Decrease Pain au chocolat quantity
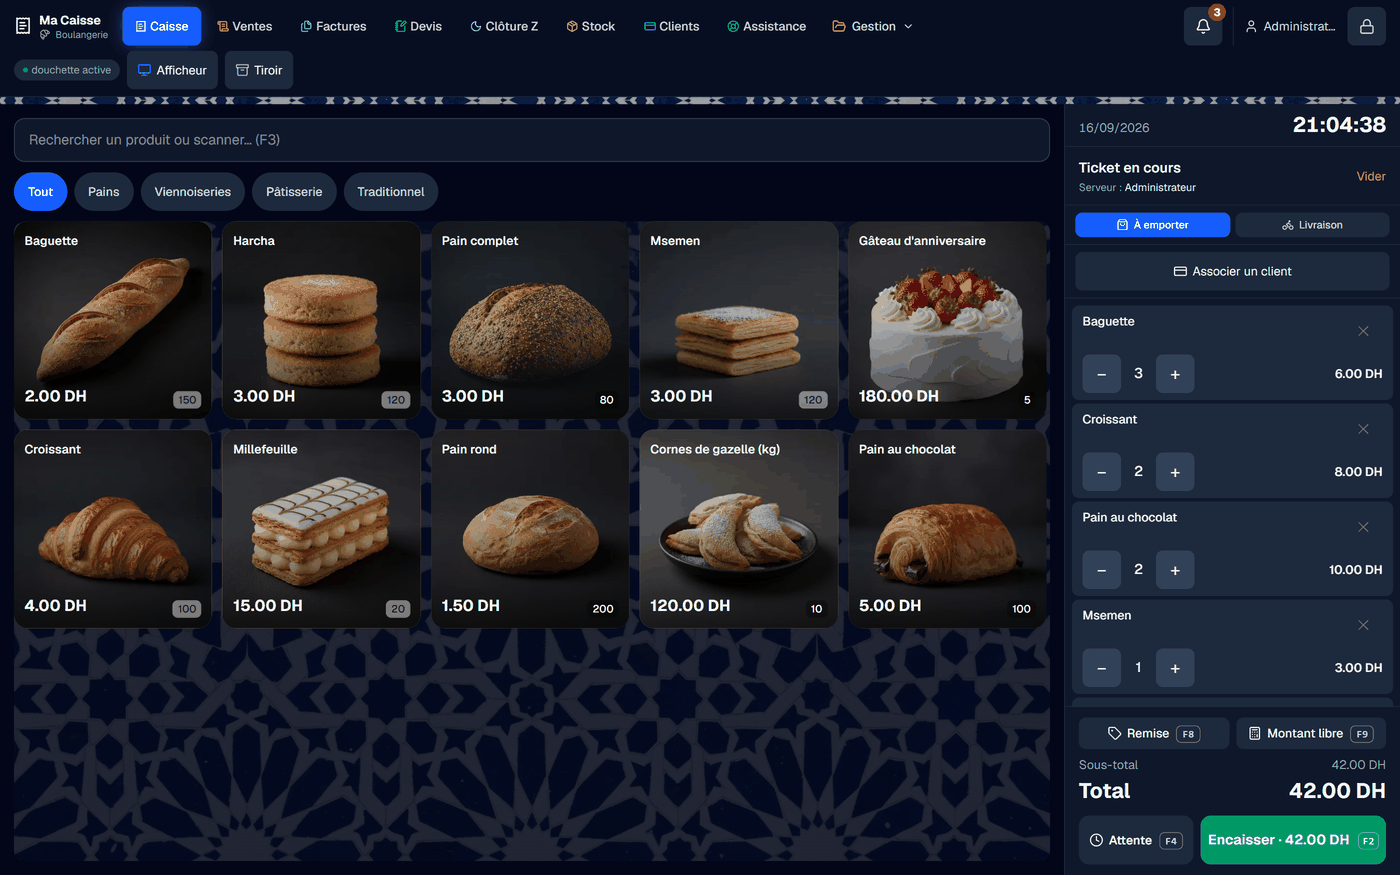 pyautogui.click(x=1101, y=570)
